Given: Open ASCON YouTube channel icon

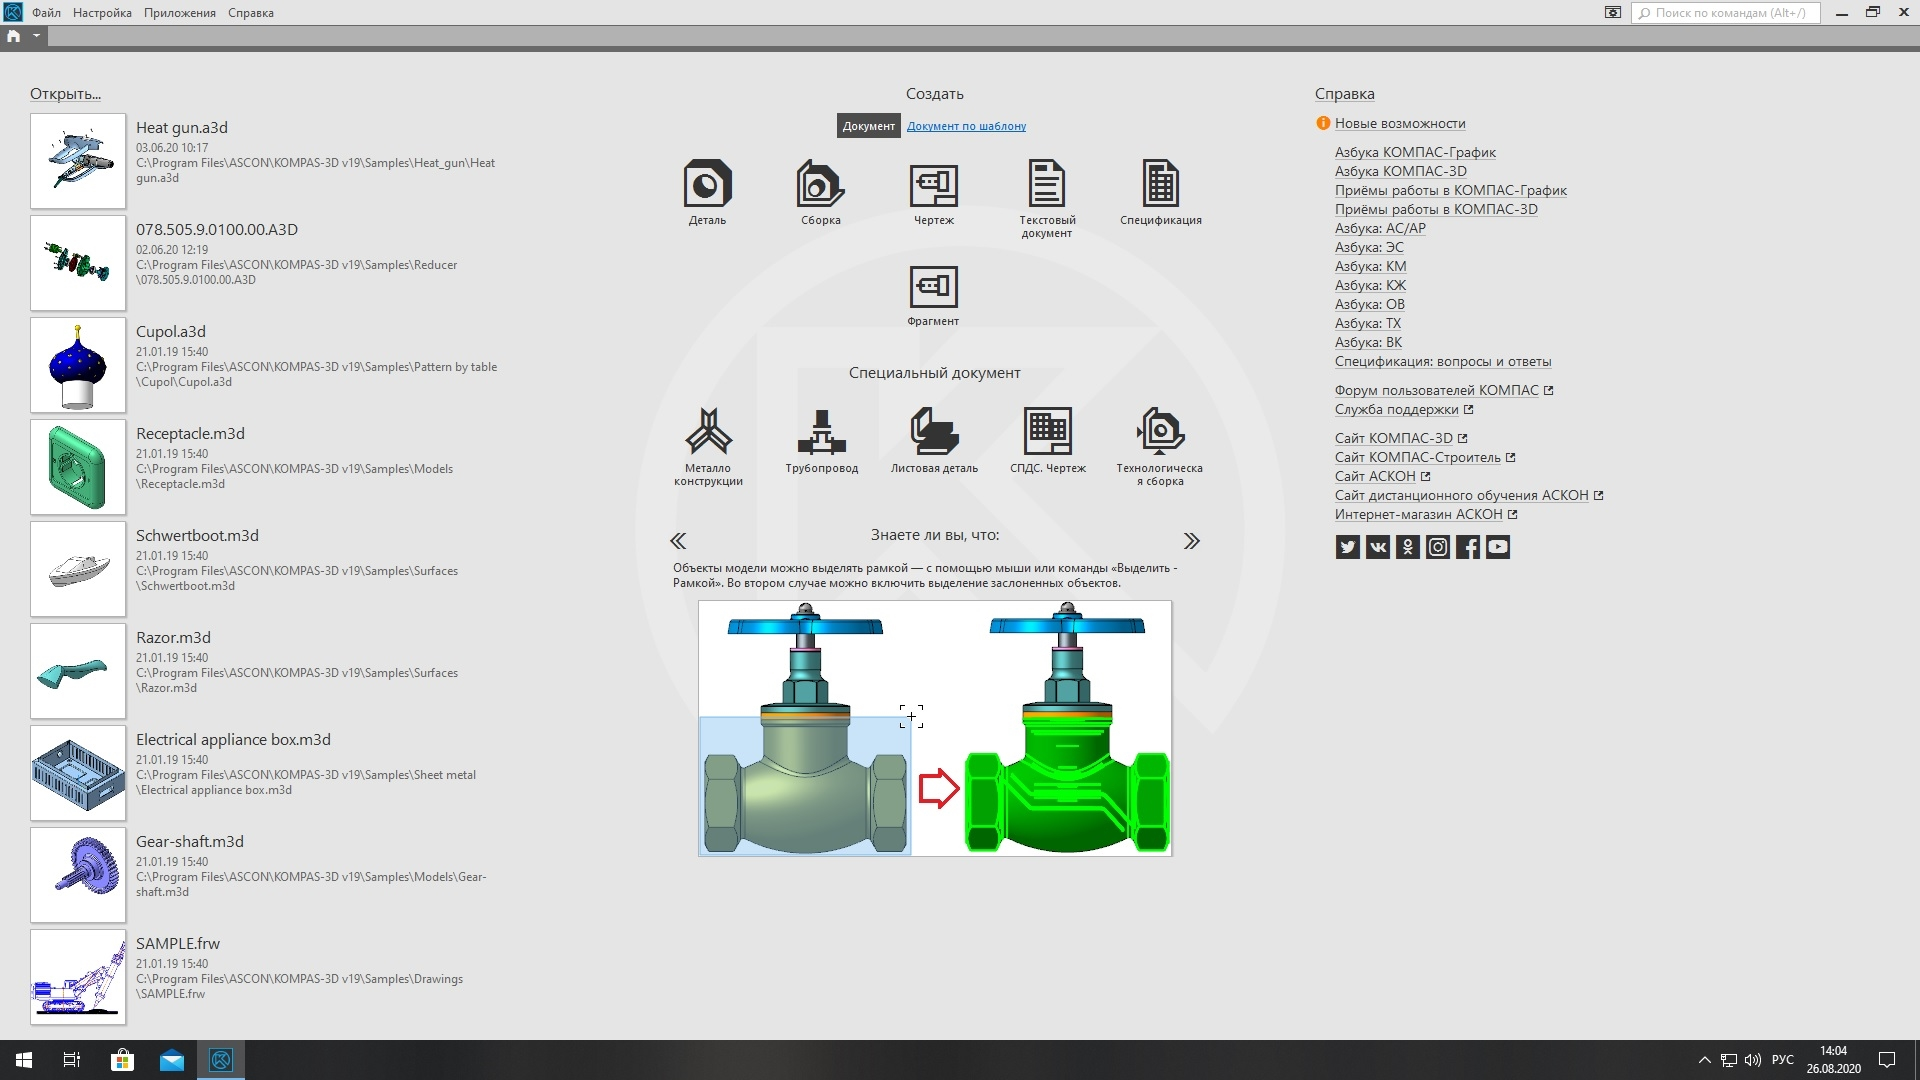Looking at the screenshot, I should click(1497, 547).
